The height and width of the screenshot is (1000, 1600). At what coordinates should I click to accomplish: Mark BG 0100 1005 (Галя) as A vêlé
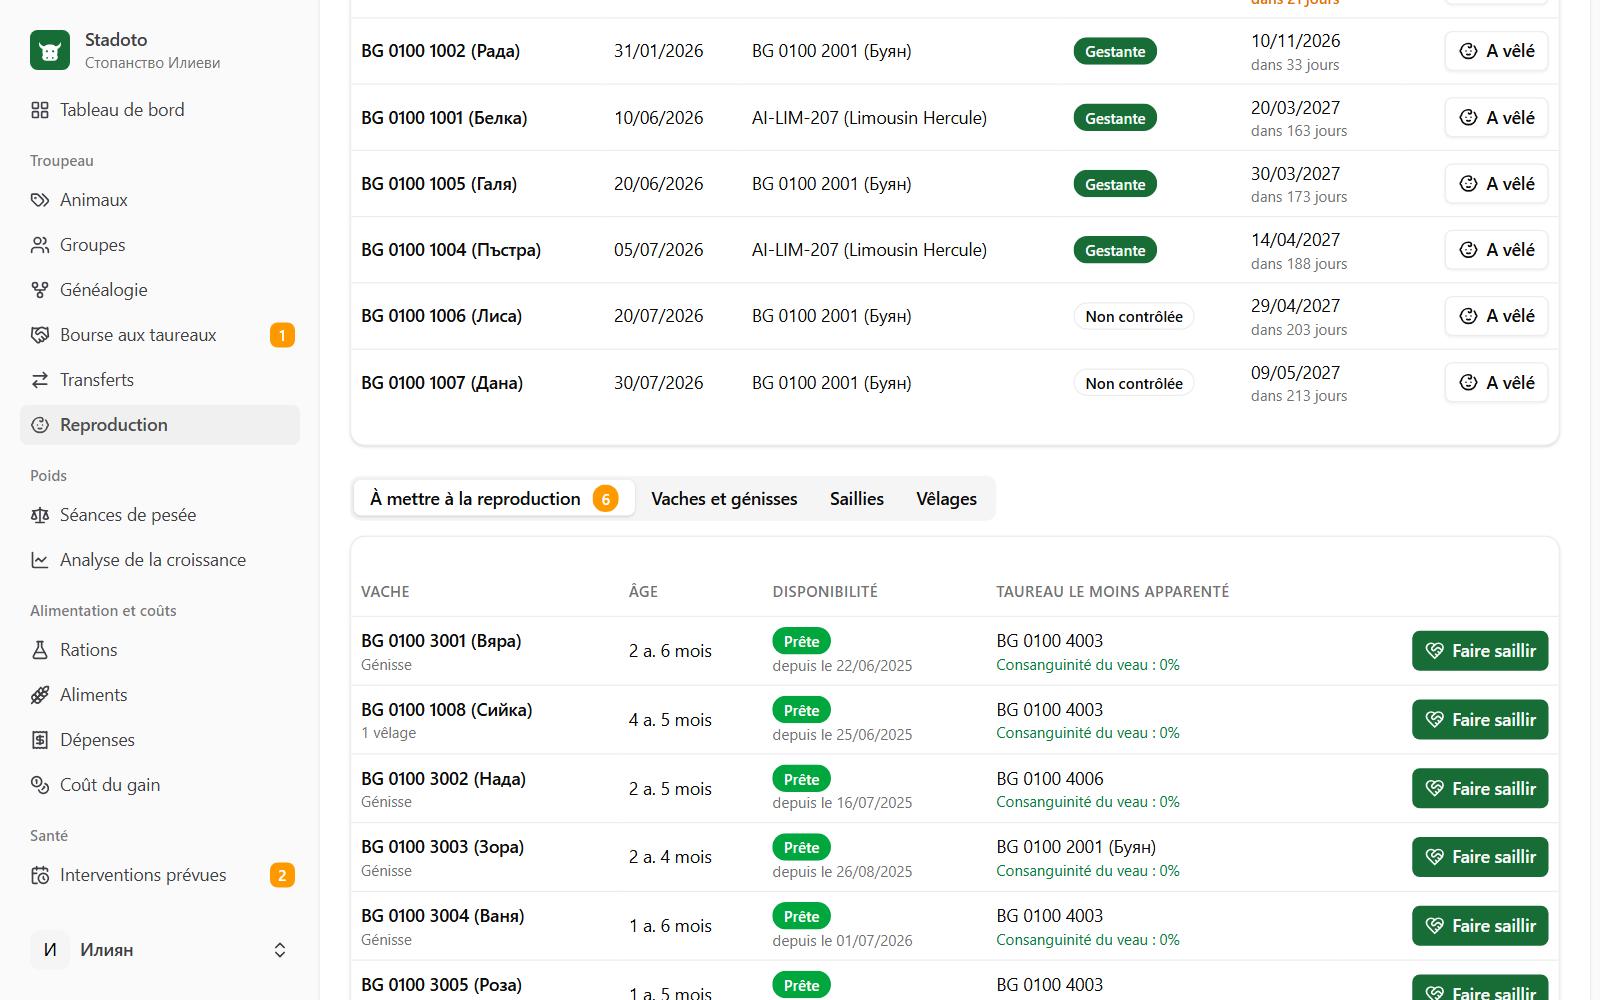[1496, 184]
